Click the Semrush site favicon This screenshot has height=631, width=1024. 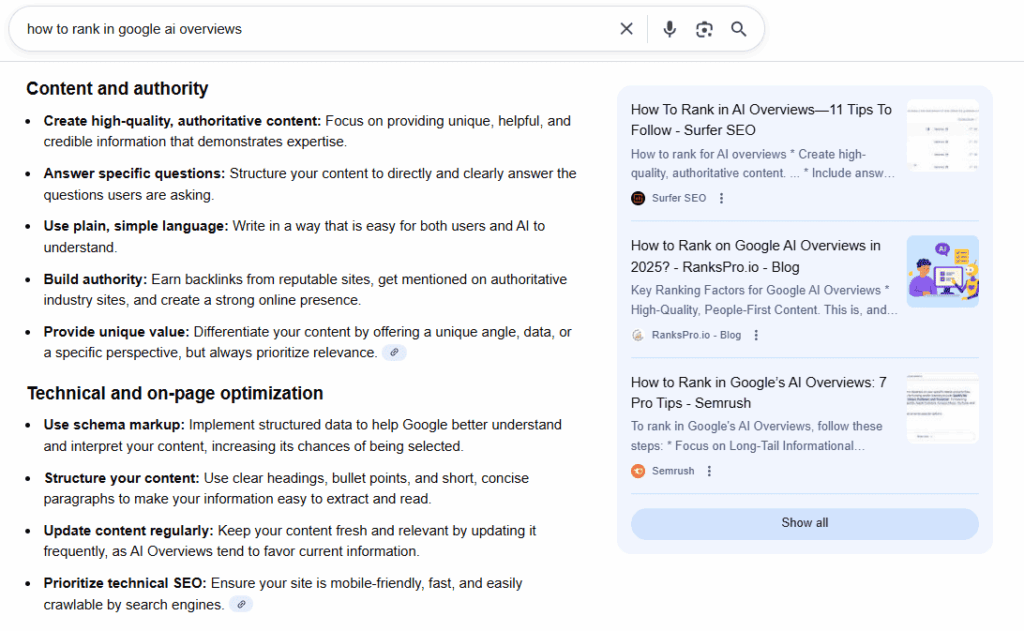click(638, 470)
